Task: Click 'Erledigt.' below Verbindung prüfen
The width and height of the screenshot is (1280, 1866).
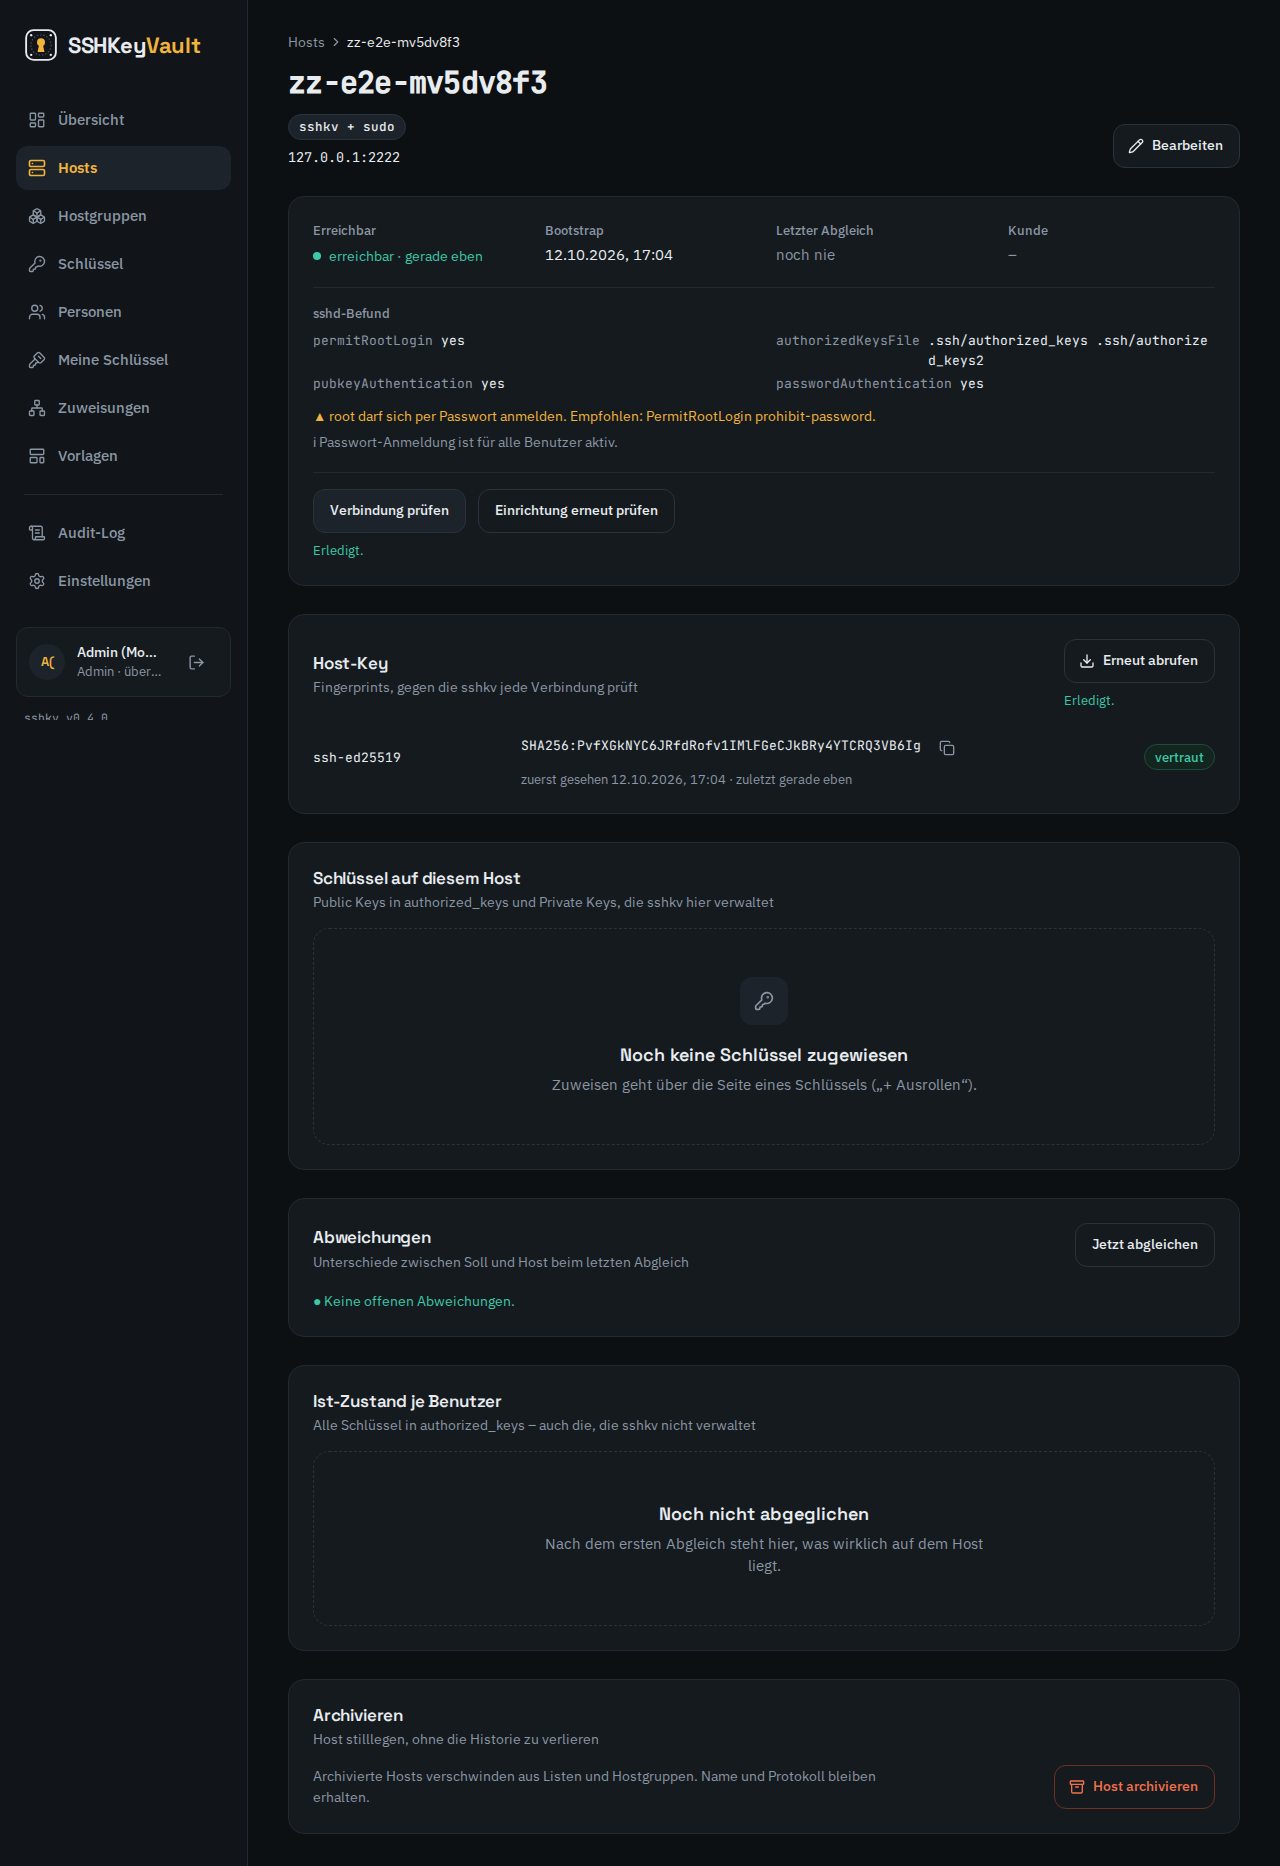Action: coord(338,551)
